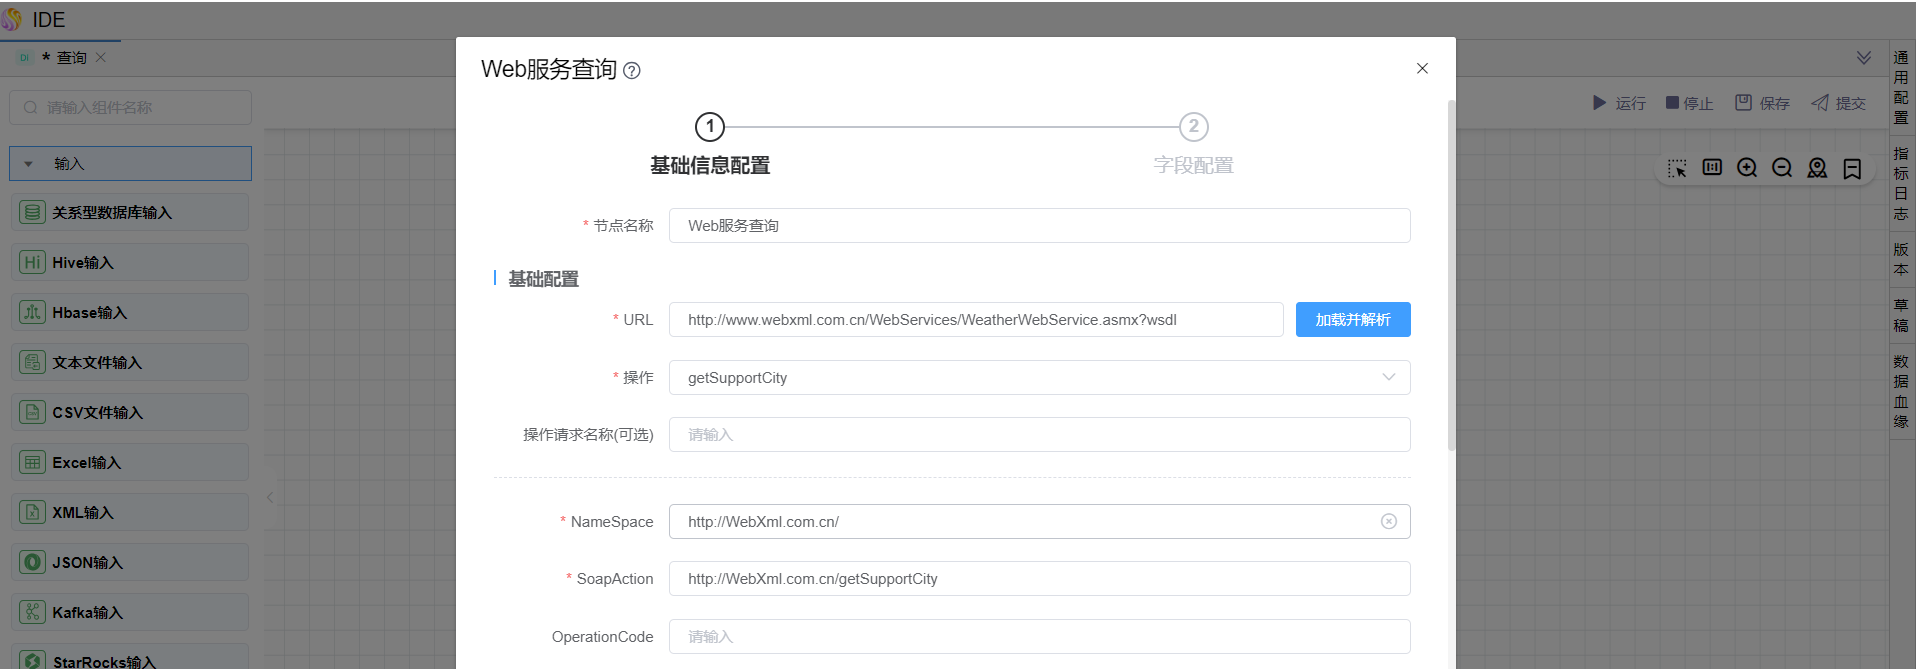Click the 1:1 actual size icon
Image resolution: width=1916 pixels, height=669 pixels.
[1712, 168]
